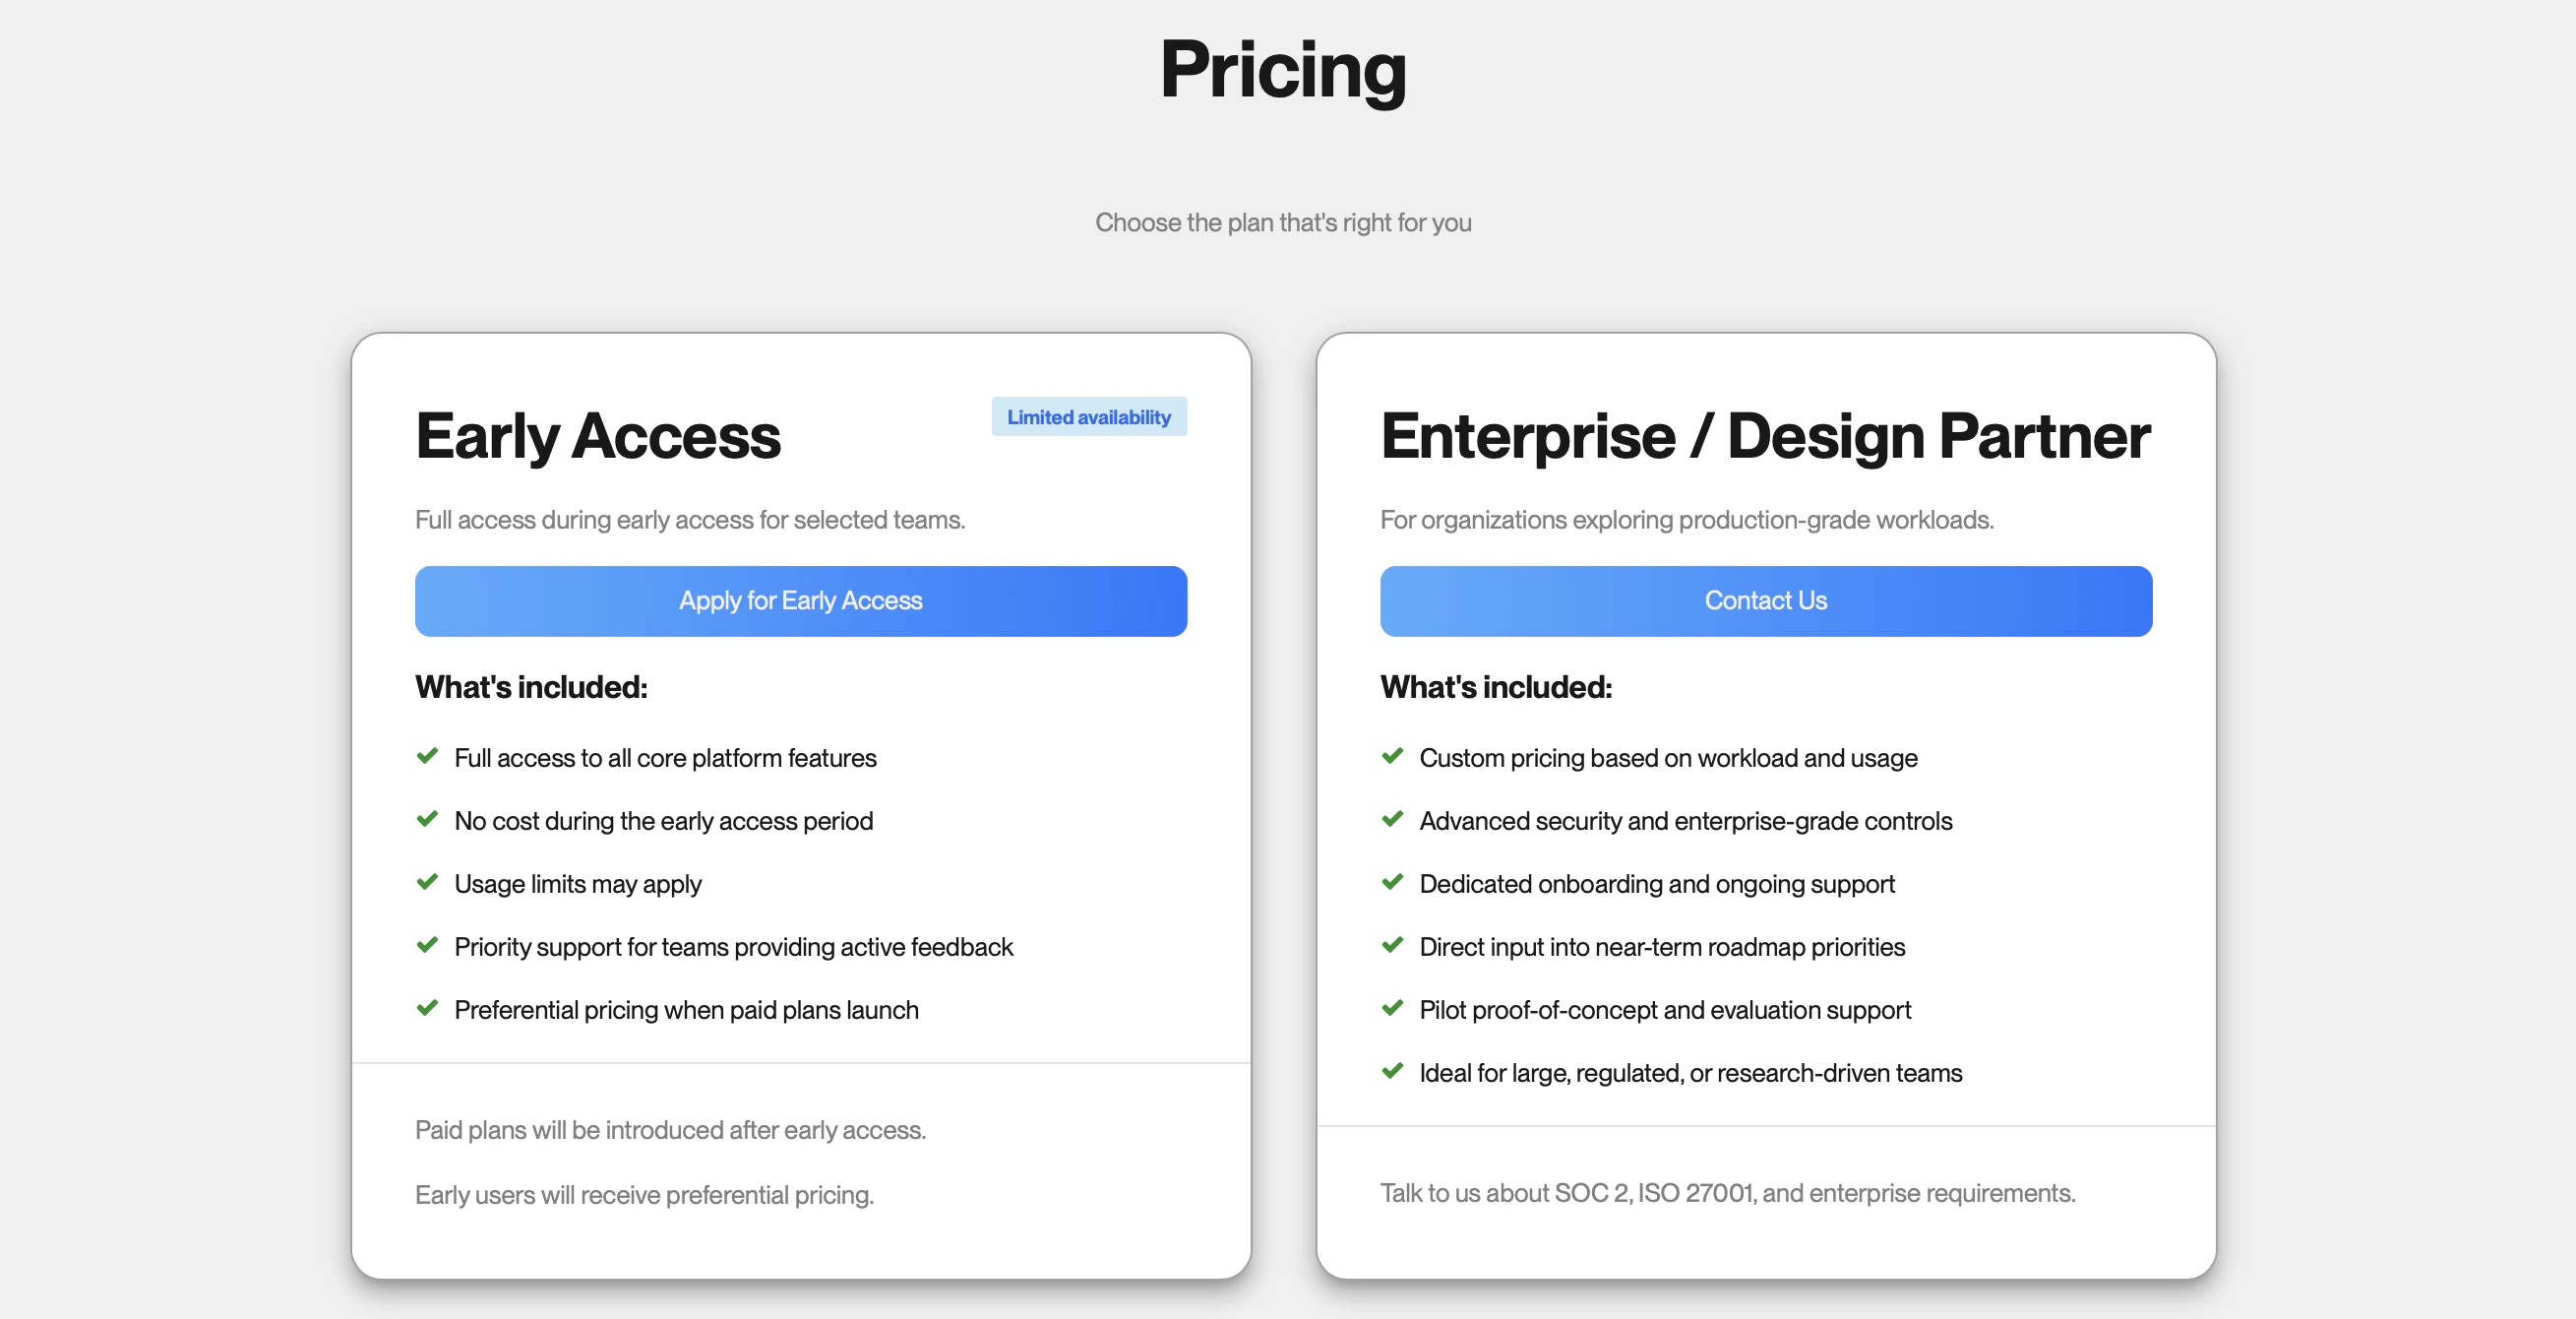Click the checkmark beside 'Pilot proof-of-concept and evaluation support'
This screenshot has width=2576, height=1319.
pyautogui.click(x=1392, y=1009)
